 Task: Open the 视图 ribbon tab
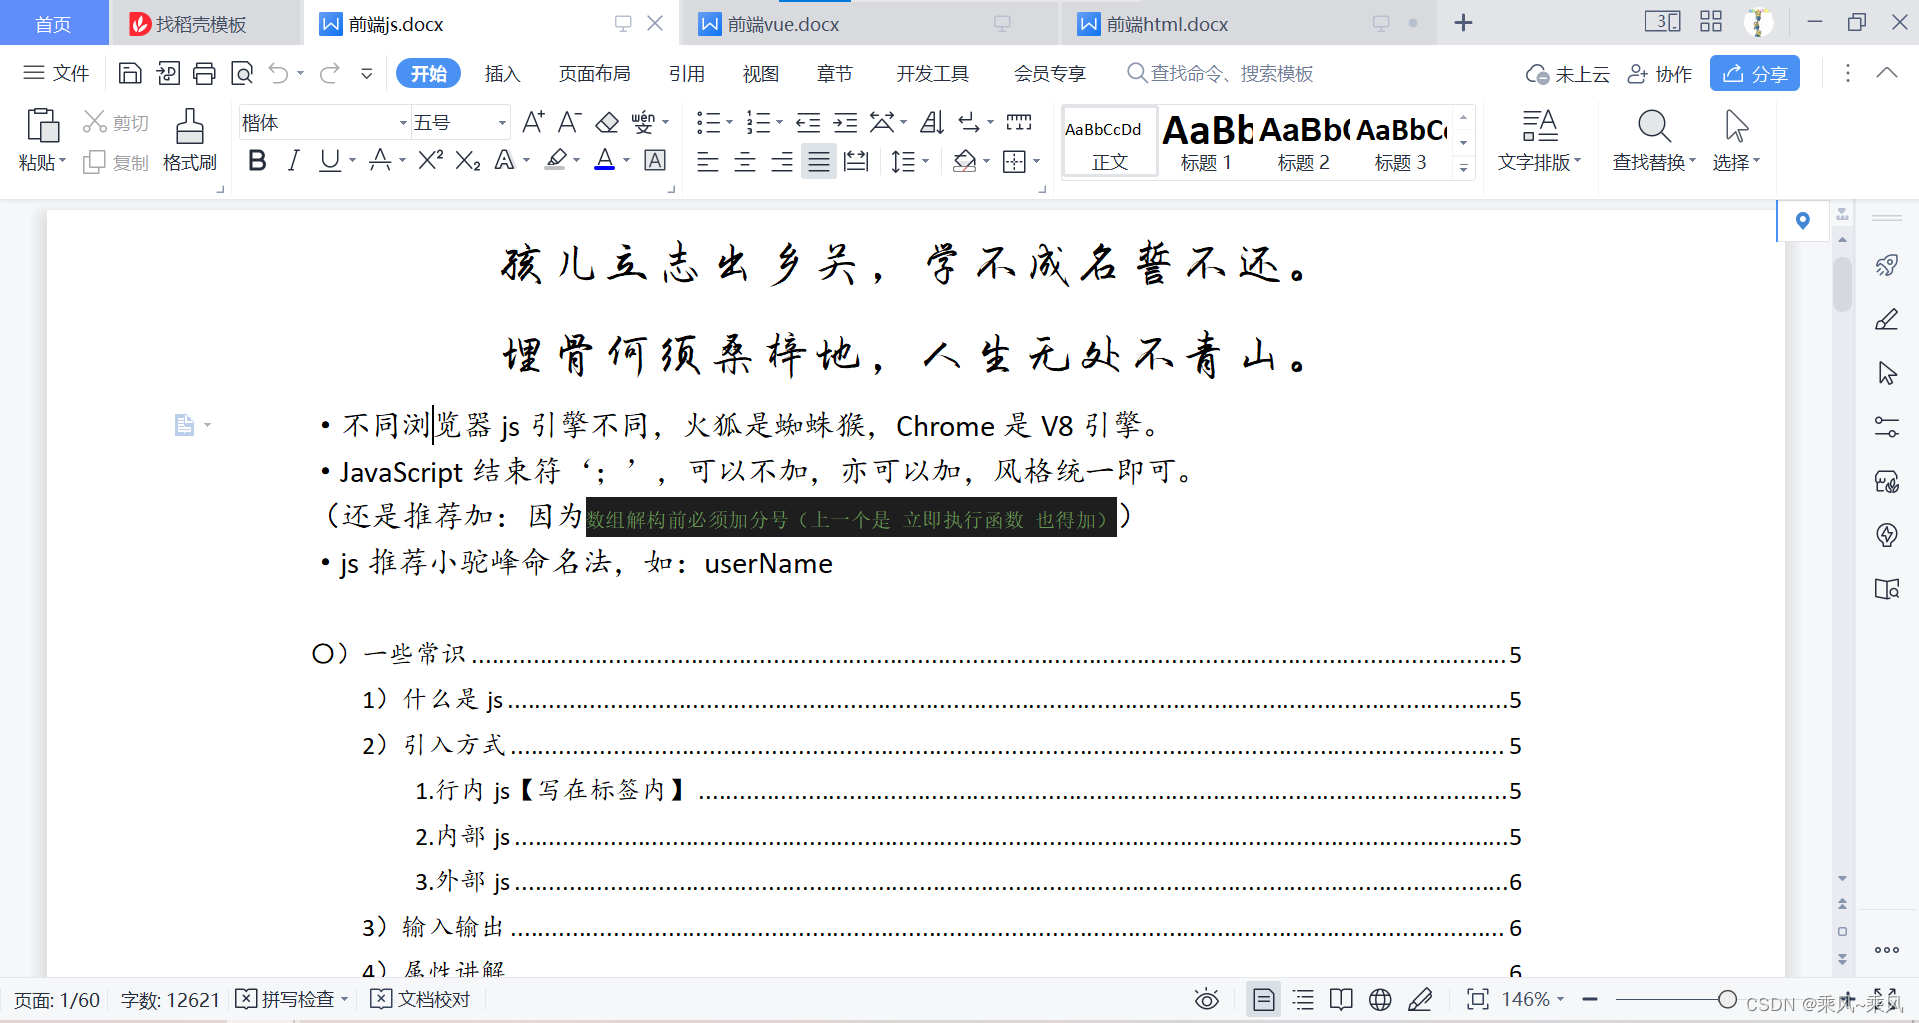tap(760, 73)
